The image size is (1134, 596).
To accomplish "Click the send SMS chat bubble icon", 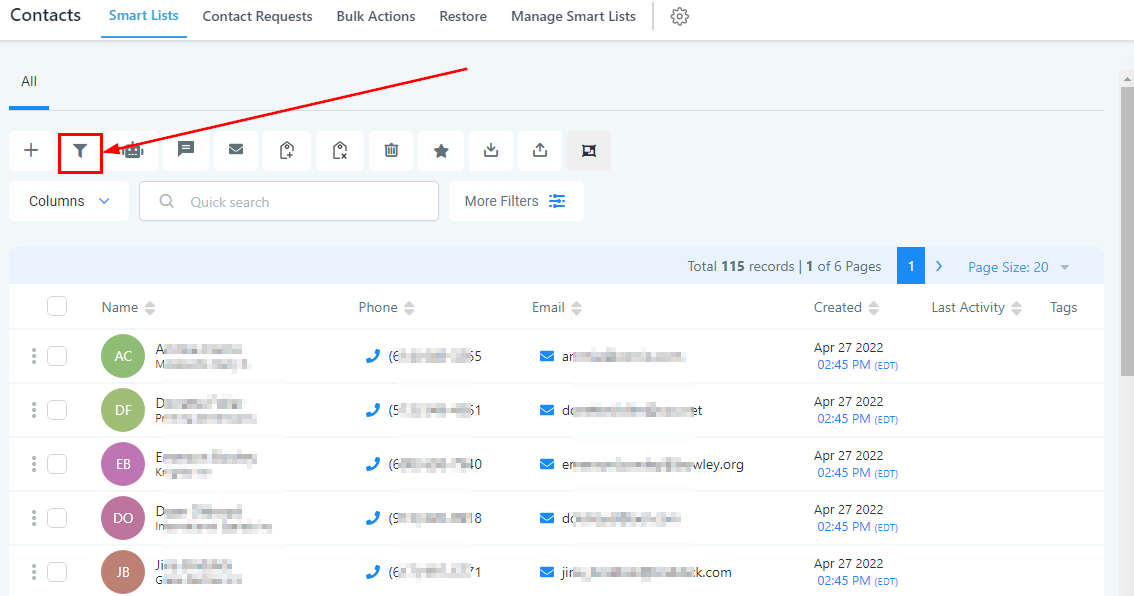I will 186,150.
